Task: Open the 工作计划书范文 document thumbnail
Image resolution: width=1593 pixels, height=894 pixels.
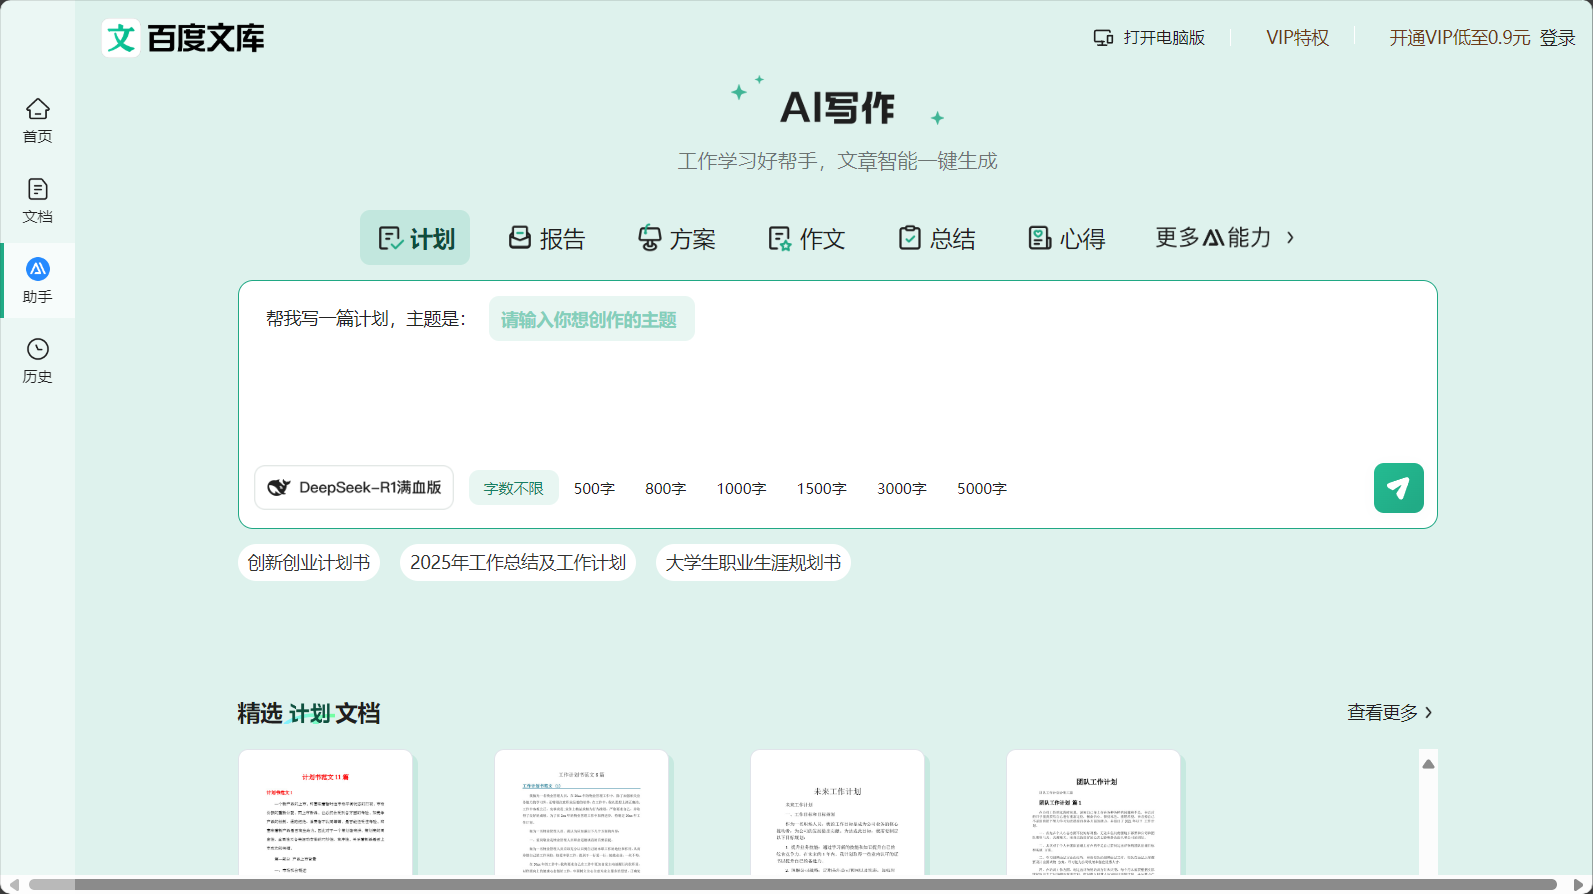Action: coord(581,813)
